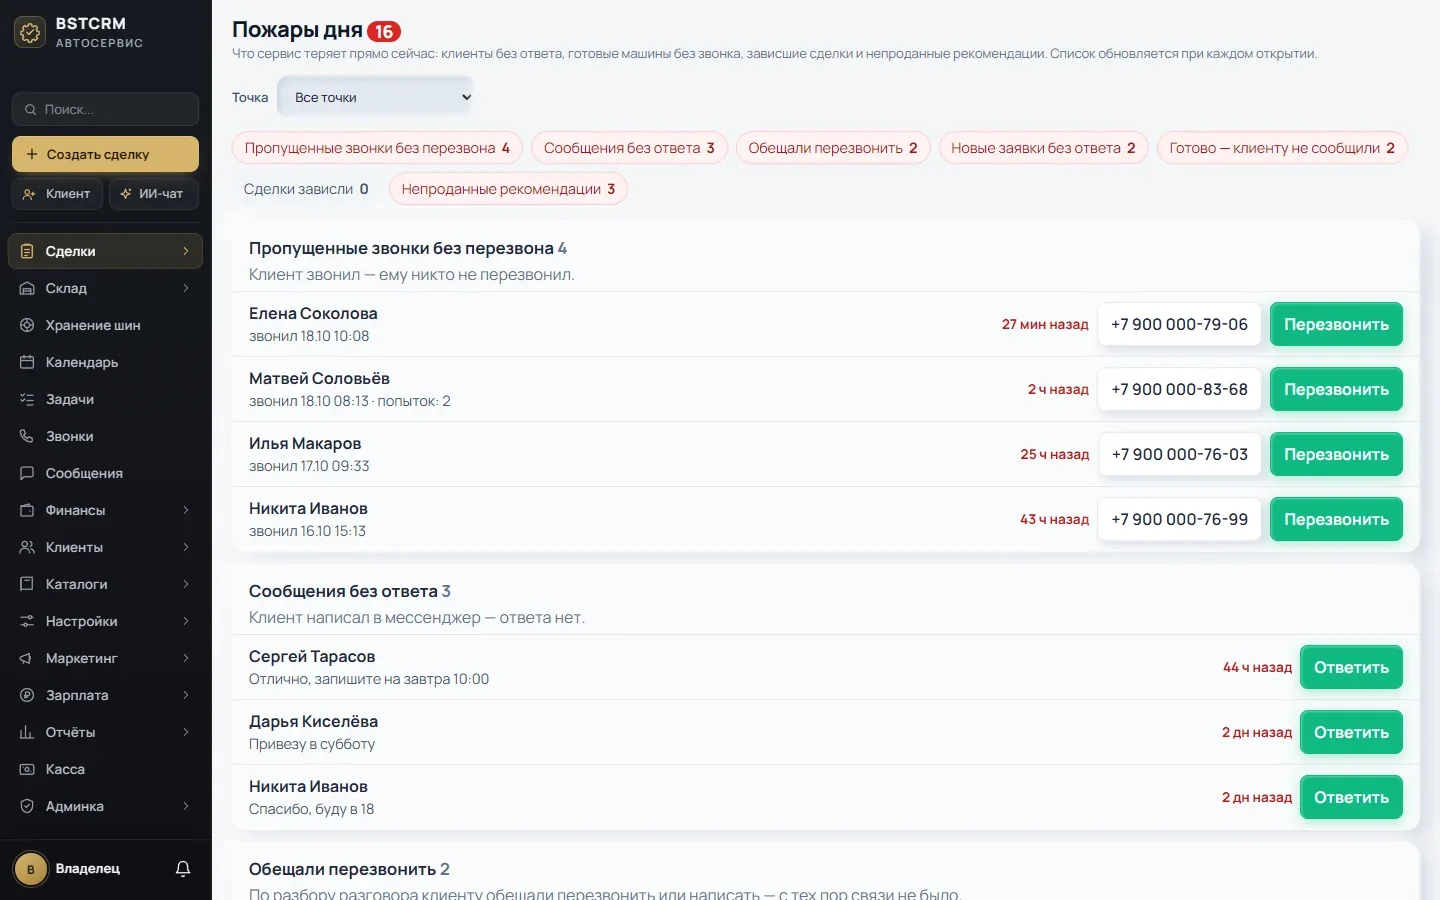Click the Зарплата coin icon
The image size is (1440, 900).
(27, 695)
